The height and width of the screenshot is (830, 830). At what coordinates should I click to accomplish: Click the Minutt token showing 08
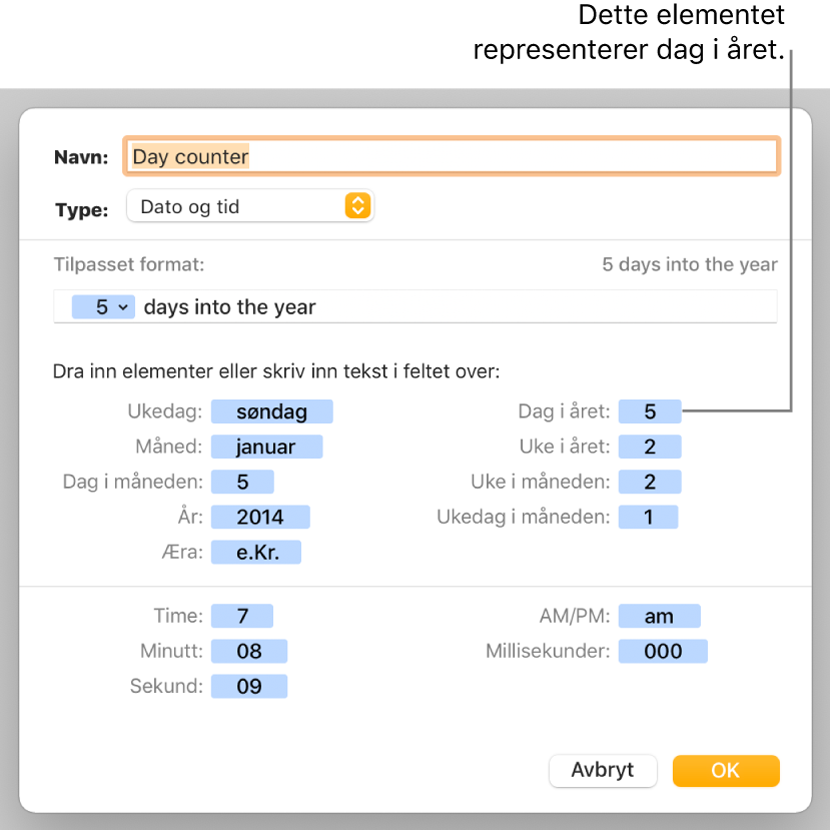(x=249, y=651)
